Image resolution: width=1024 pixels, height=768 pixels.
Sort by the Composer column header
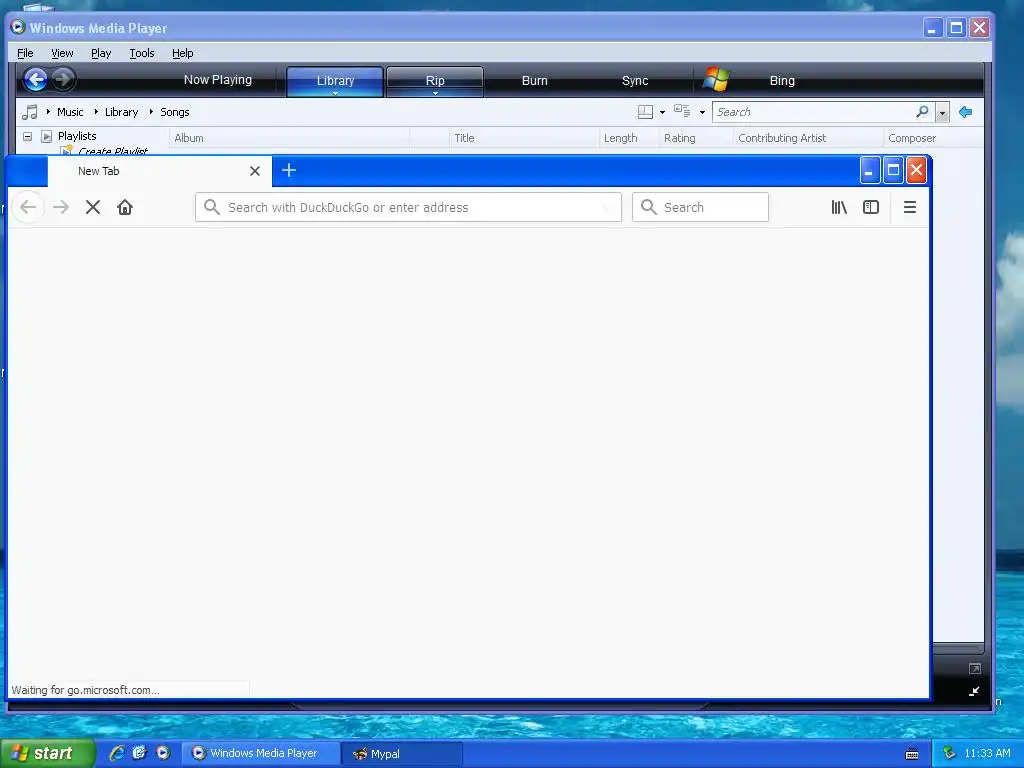(x=933, y=138)
